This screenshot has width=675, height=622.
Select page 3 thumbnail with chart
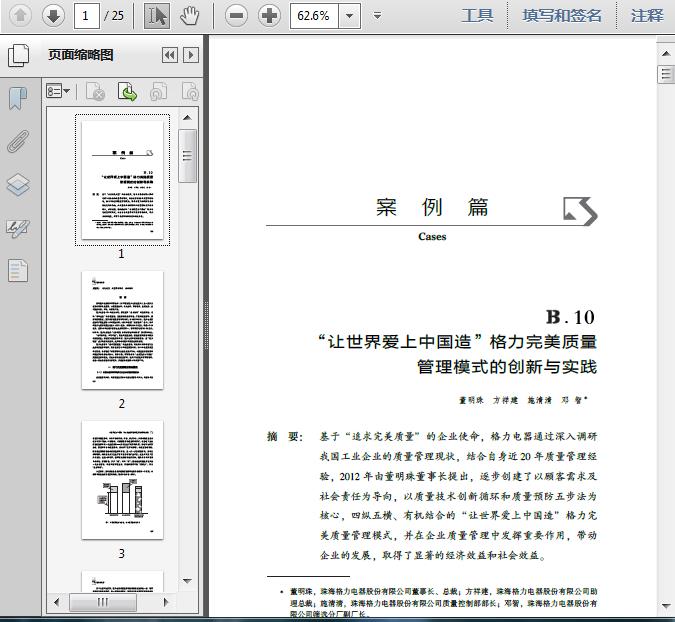(x=123, y=480)
